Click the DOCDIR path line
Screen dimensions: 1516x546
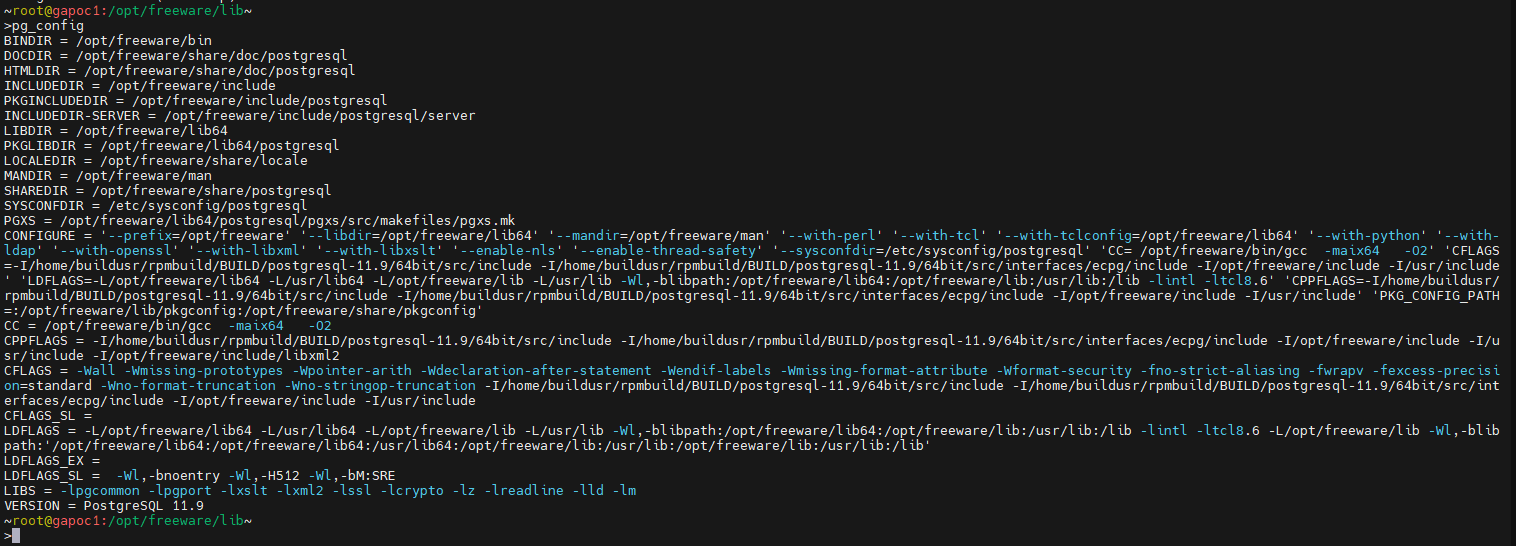(176, 55)
